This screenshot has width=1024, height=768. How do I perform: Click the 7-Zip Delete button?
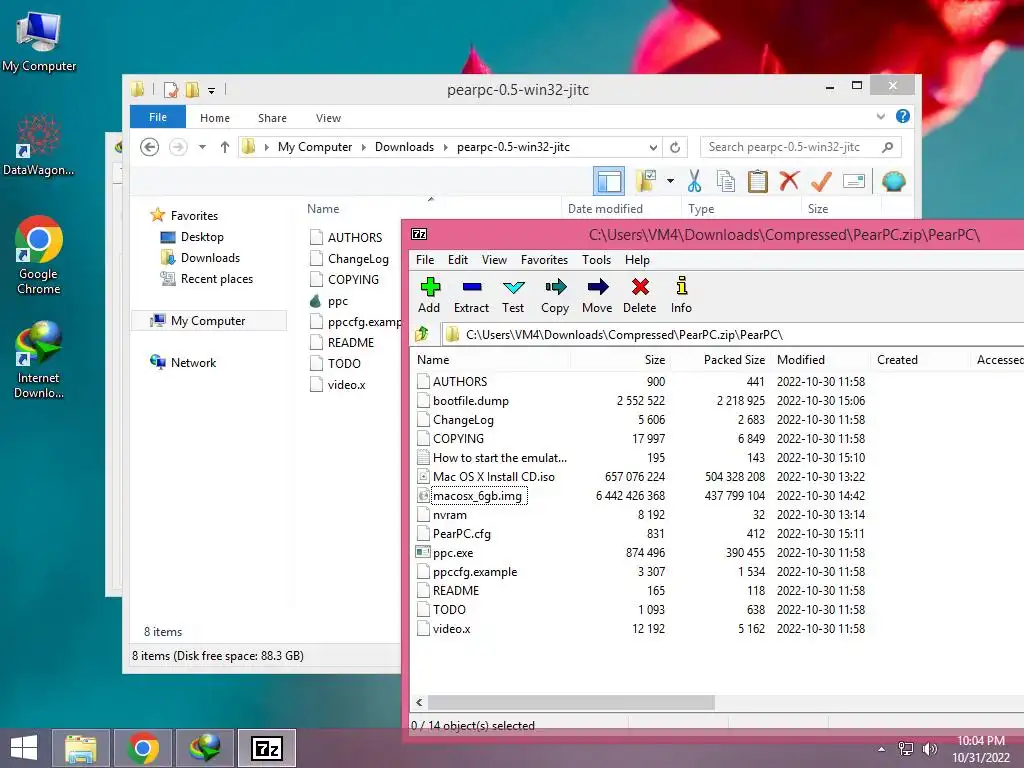(639, 295)
